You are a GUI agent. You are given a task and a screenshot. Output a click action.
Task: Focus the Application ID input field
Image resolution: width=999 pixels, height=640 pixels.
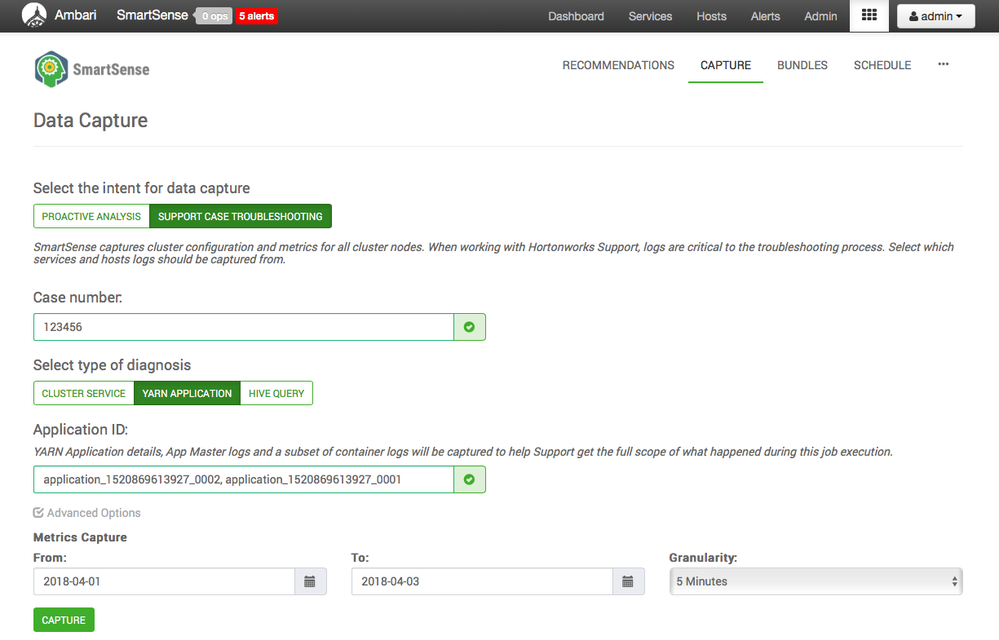(x=243, y=480)
